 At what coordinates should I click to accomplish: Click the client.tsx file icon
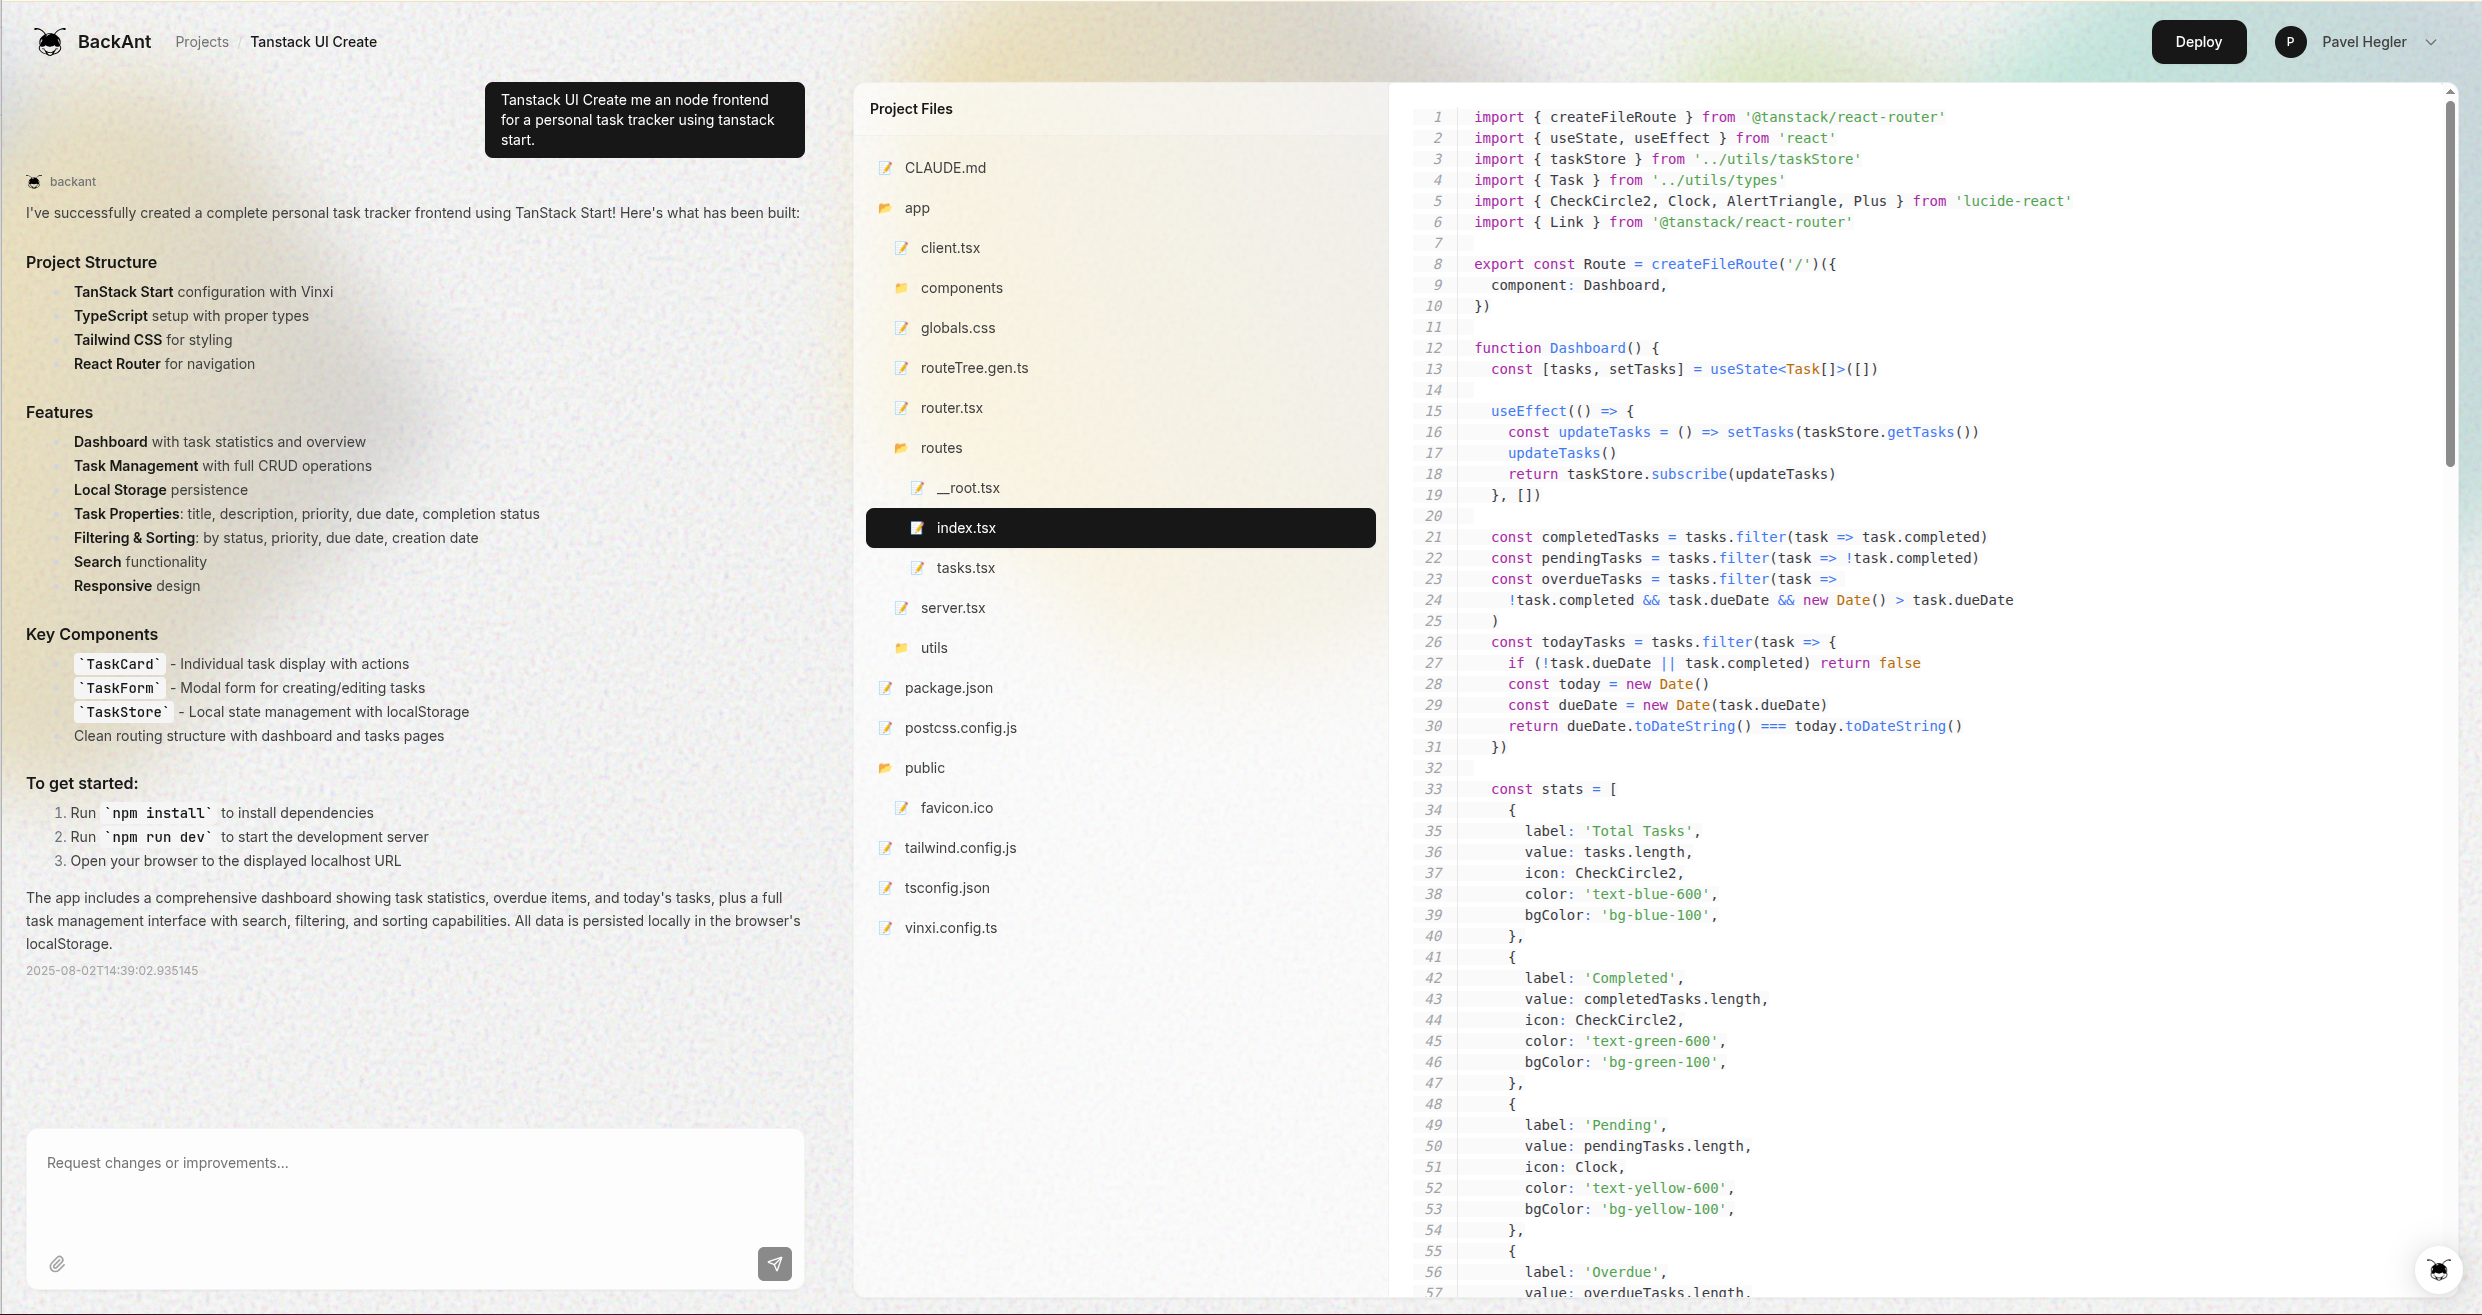[x=901, y=248]
